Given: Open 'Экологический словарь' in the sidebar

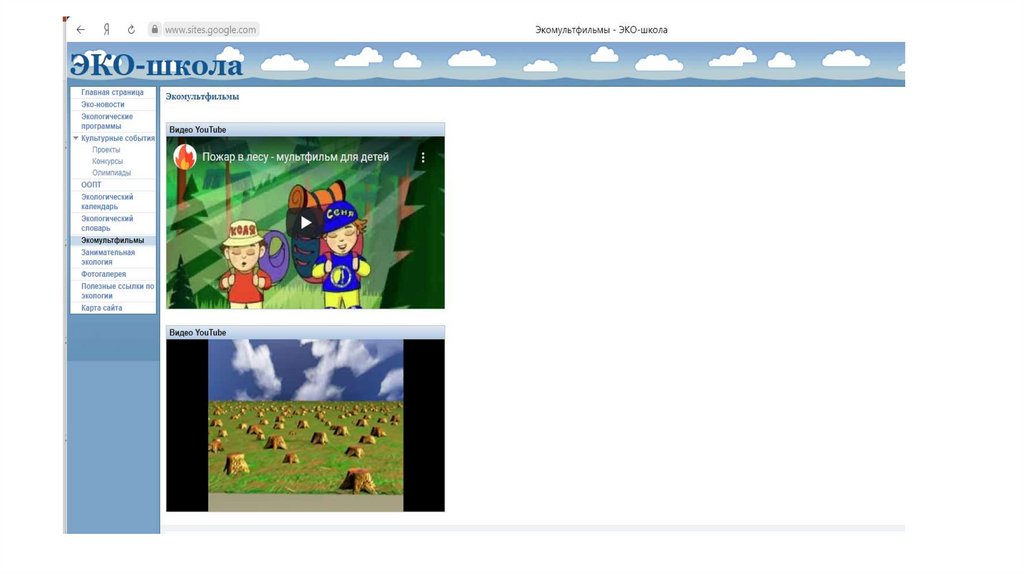Looking at the screenshot, I should coord(107,223).
